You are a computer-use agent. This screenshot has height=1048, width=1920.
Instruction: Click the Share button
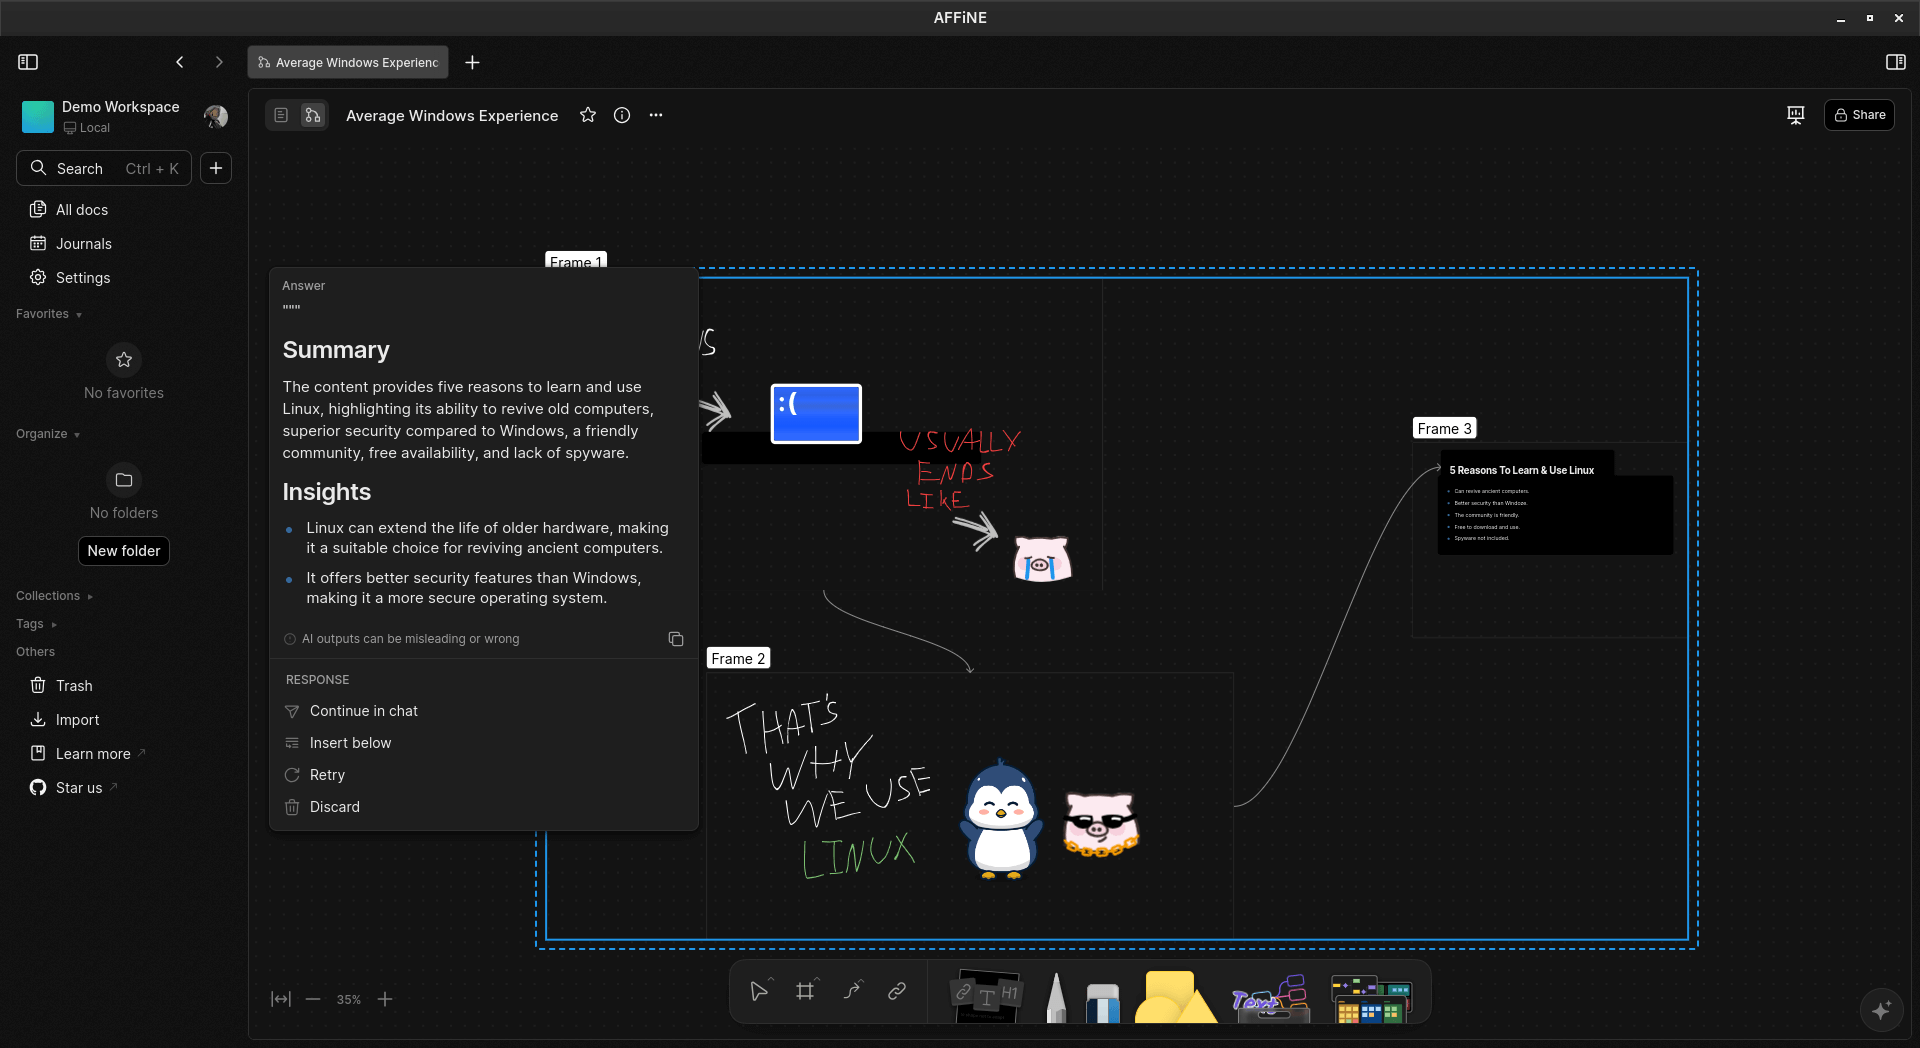click(1859, 115)
